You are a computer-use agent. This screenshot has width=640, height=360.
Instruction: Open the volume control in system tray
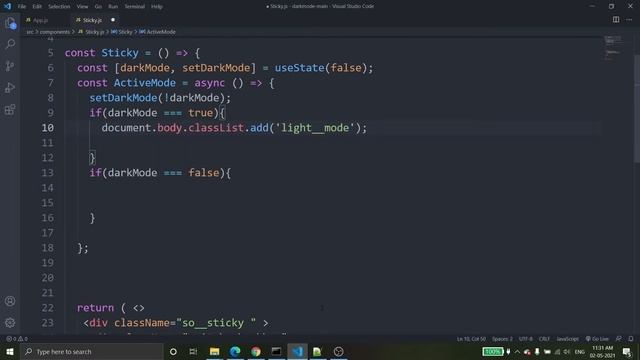[567, 351]
